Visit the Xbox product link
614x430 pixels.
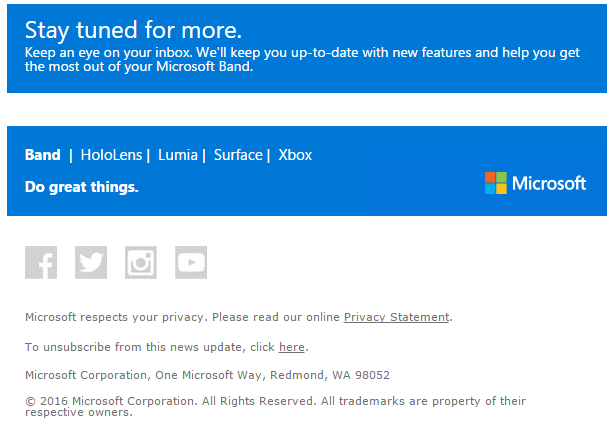pos(295,155)
